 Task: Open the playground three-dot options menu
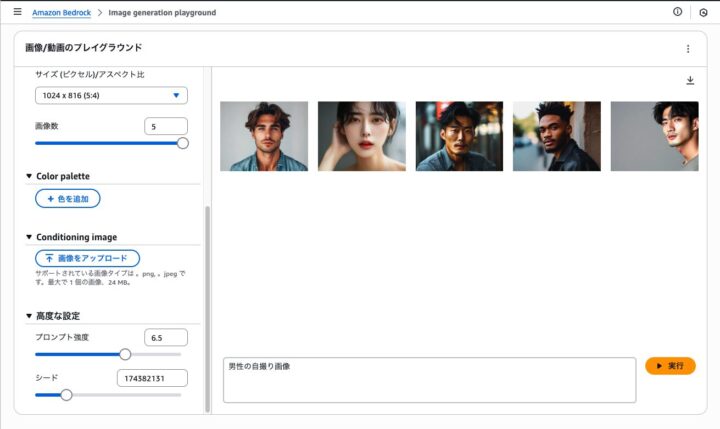(x=688, y=48)
